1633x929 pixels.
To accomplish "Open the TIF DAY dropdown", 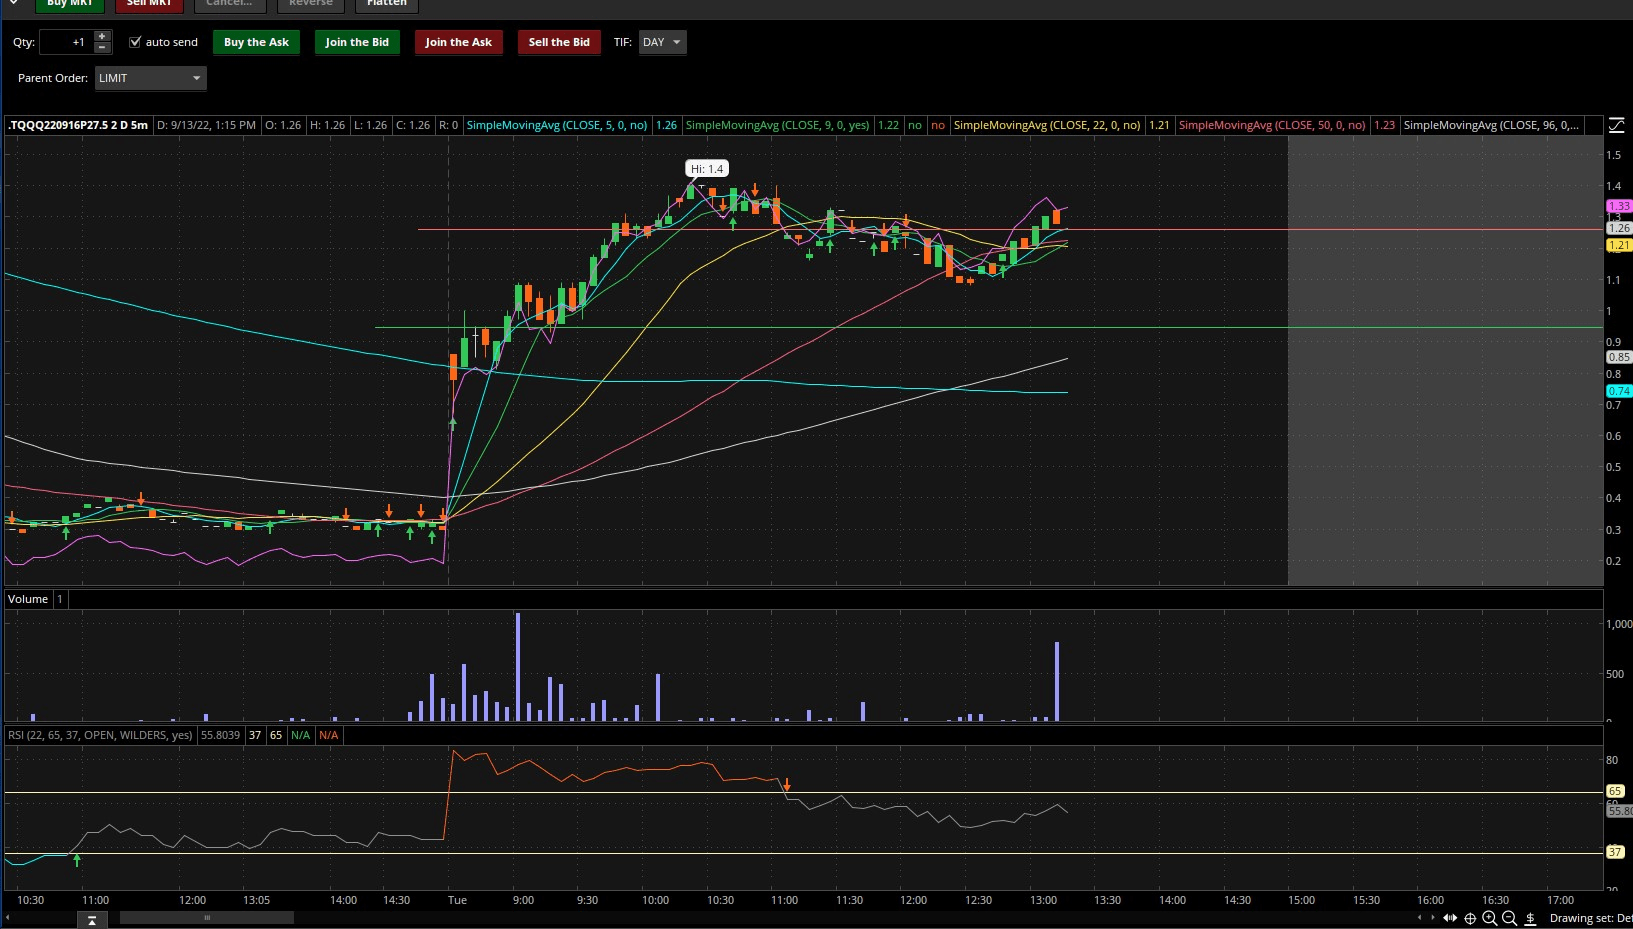I will 662,42.
